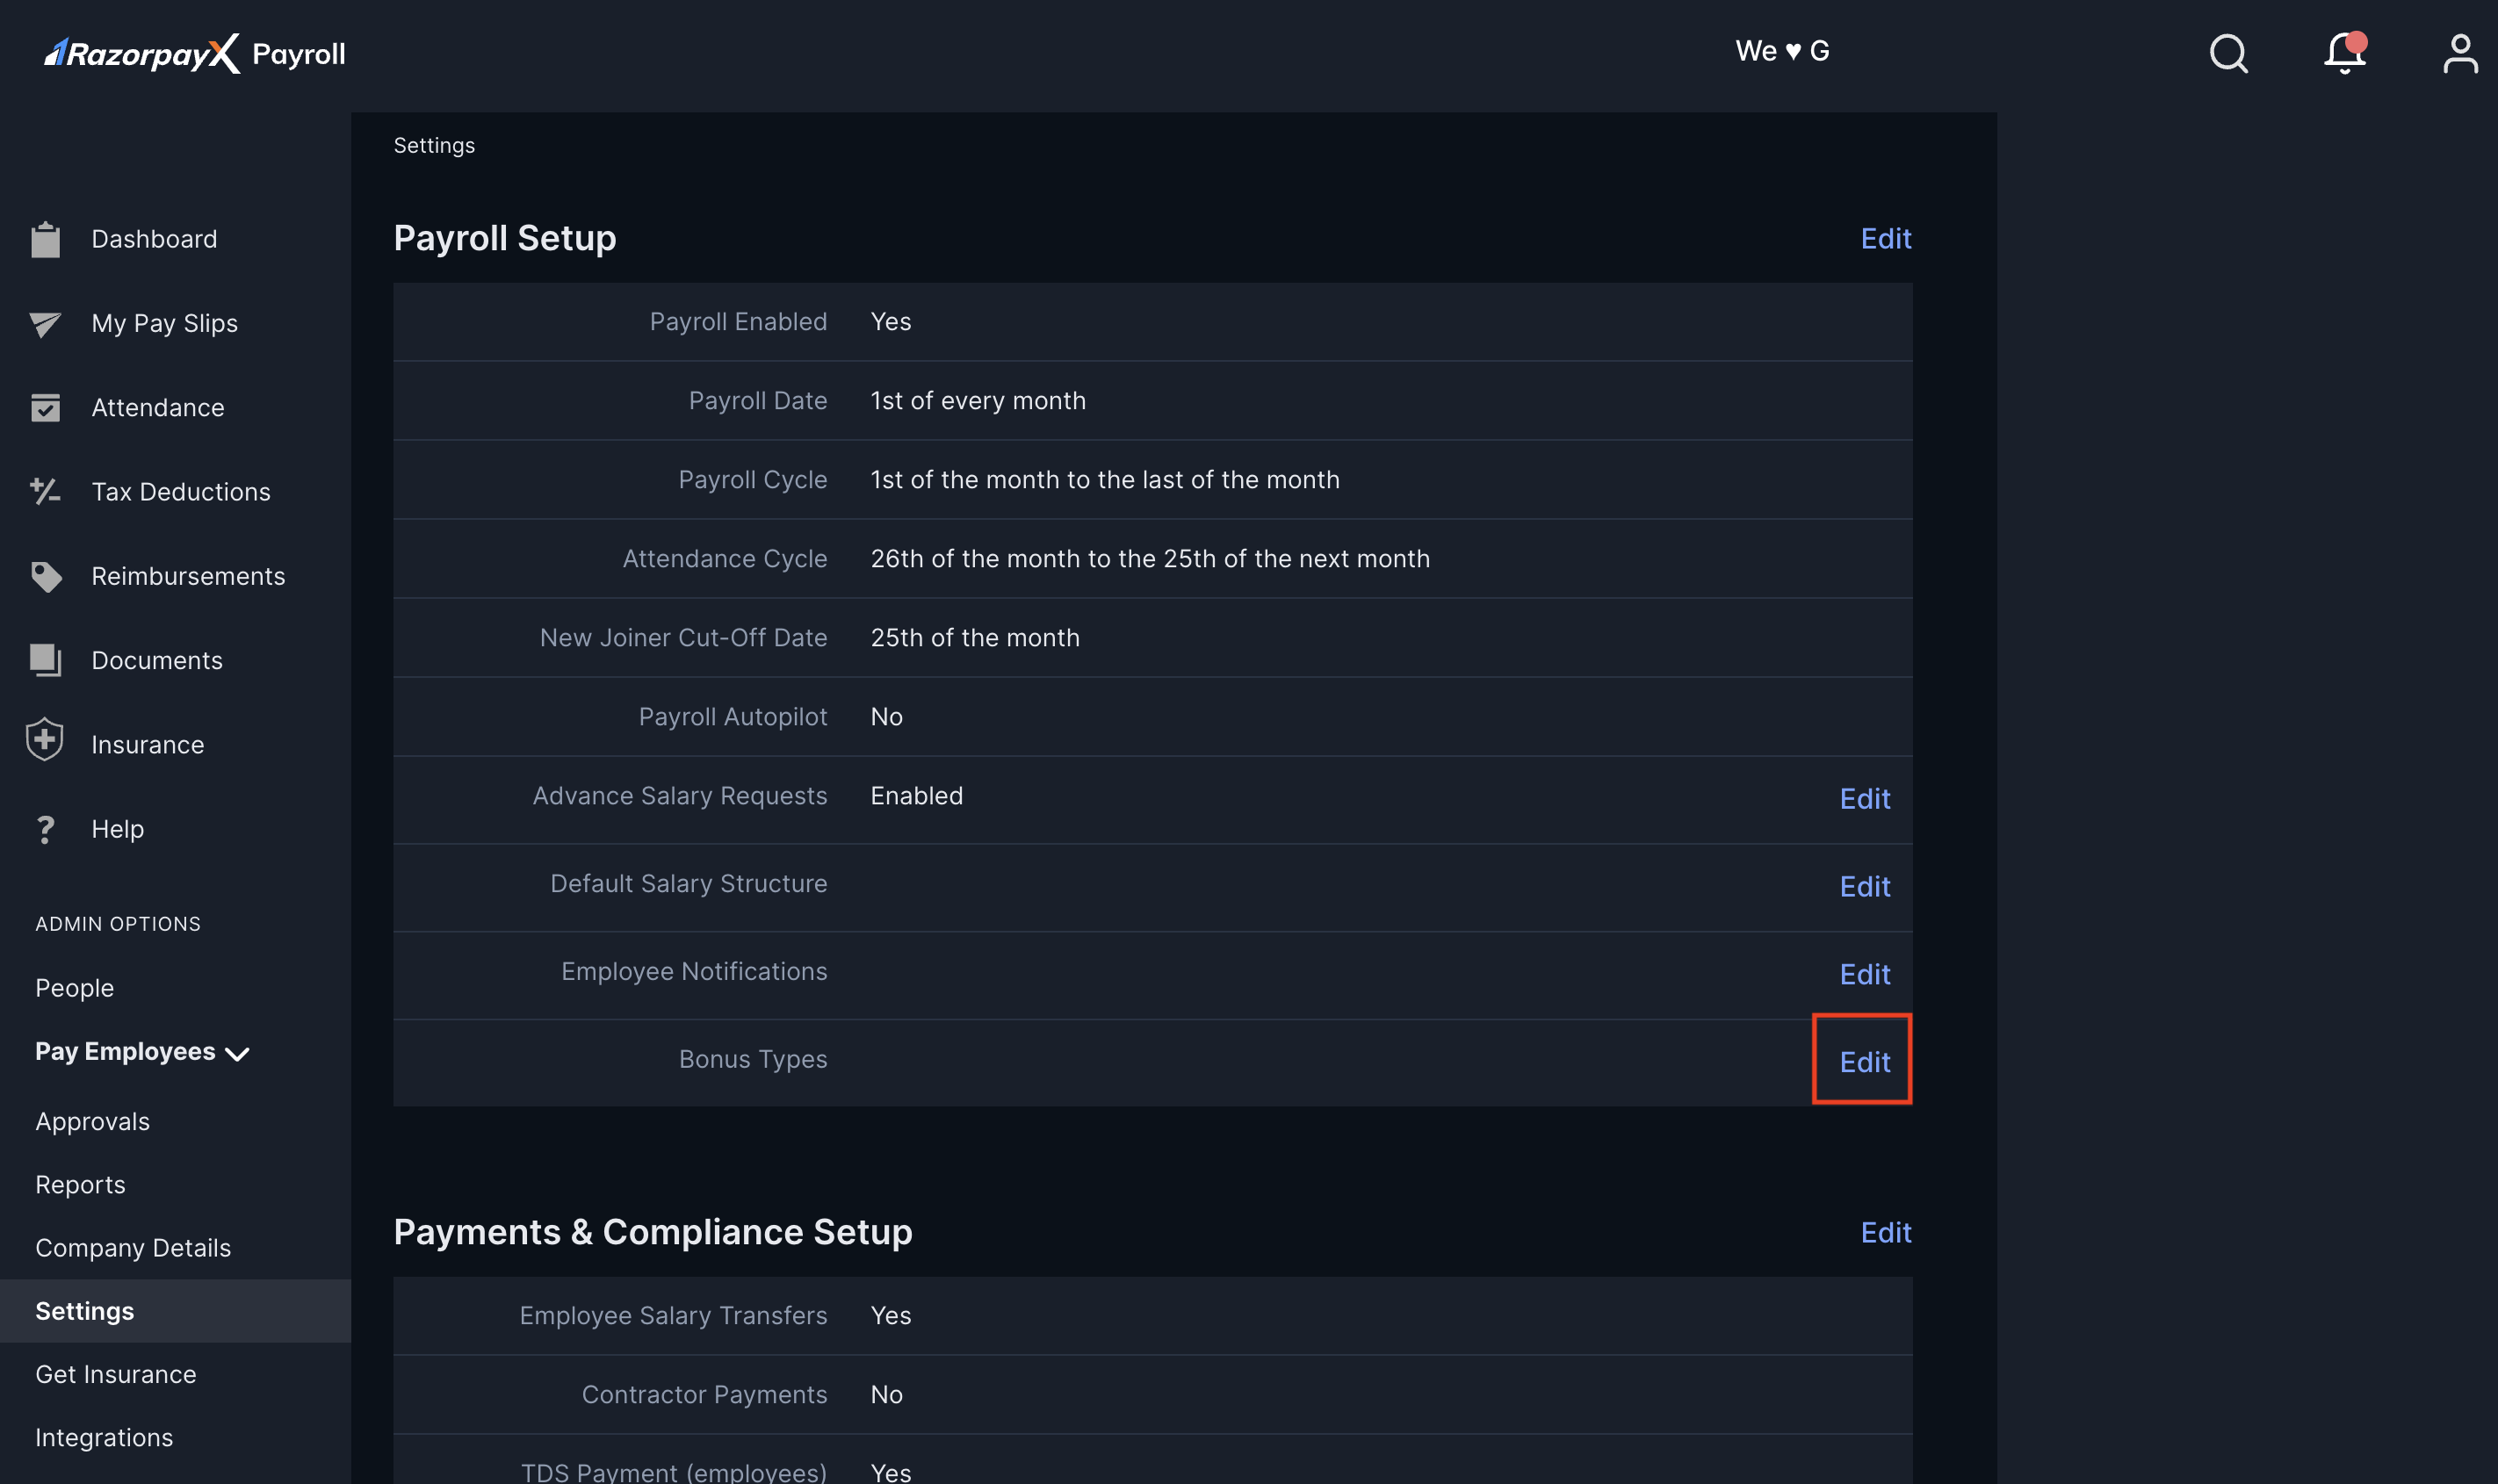Go to Approvals
Viewport: 2498px width, 1484px height.
[93, 1122]
